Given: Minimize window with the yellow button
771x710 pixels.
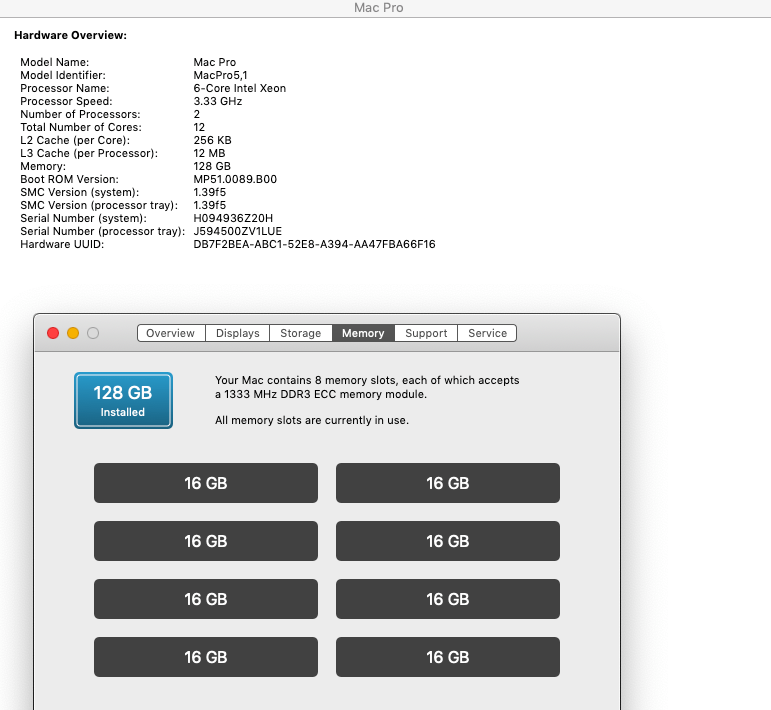Looking at the screenshot, I should [x=73, y=333].
